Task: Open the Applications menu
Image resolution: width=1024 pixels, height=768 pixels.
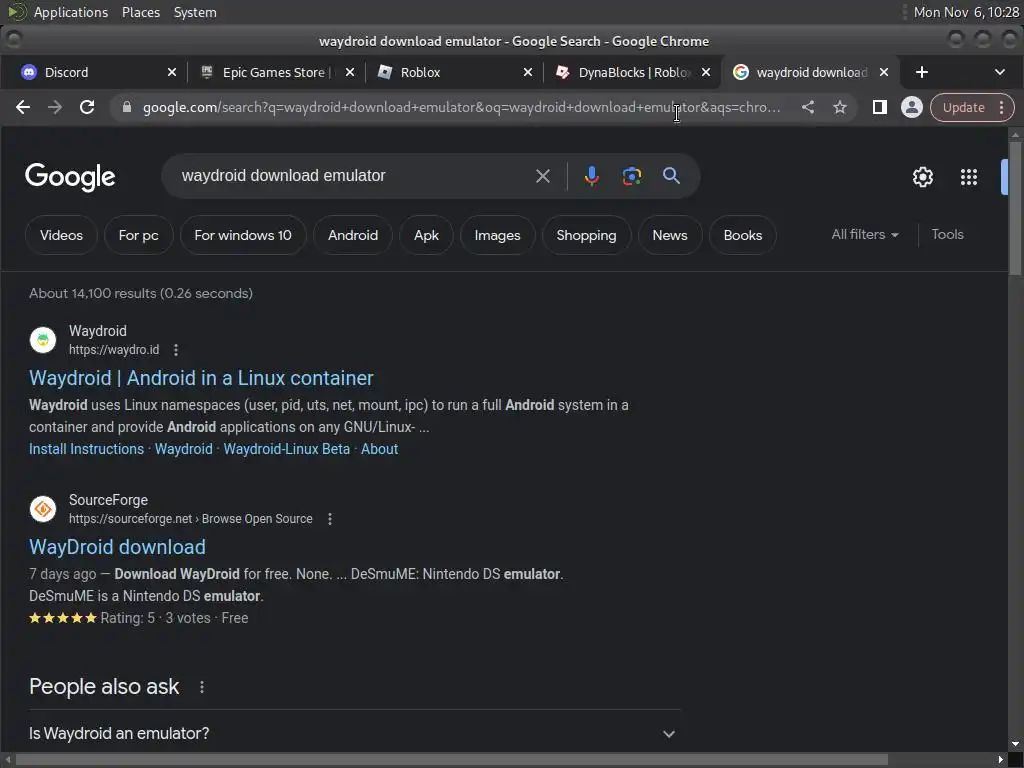Action: coord(71,12)
